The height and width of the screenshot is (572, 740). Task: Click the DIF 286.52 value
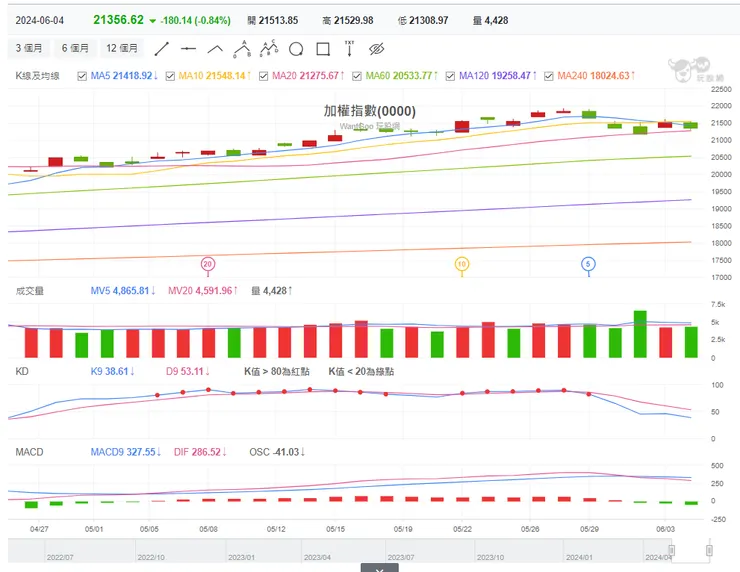[201, 452]
